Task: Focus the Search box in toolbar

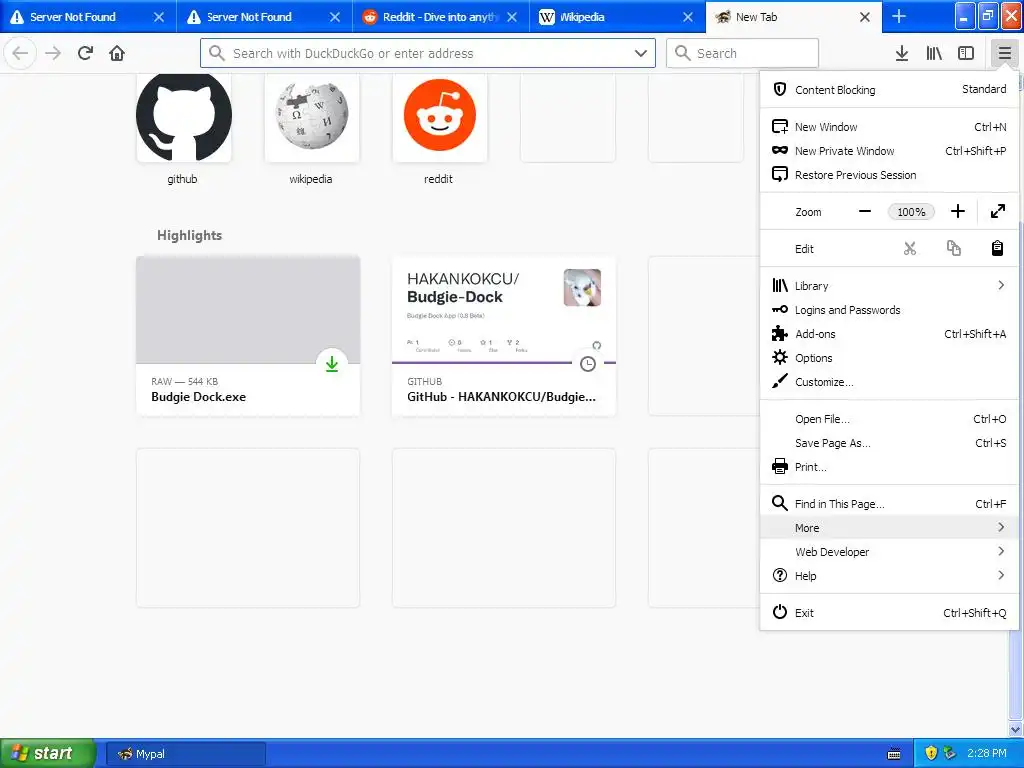Action: [742, 53]
